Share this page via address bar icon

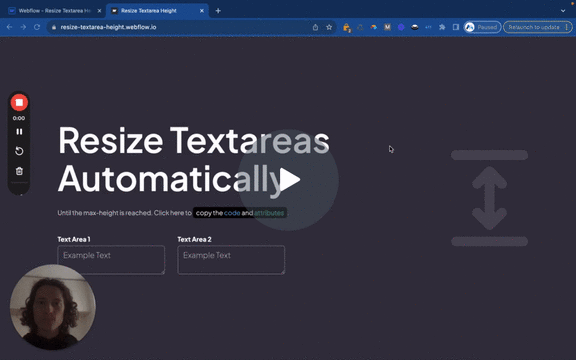coord(315,27)
